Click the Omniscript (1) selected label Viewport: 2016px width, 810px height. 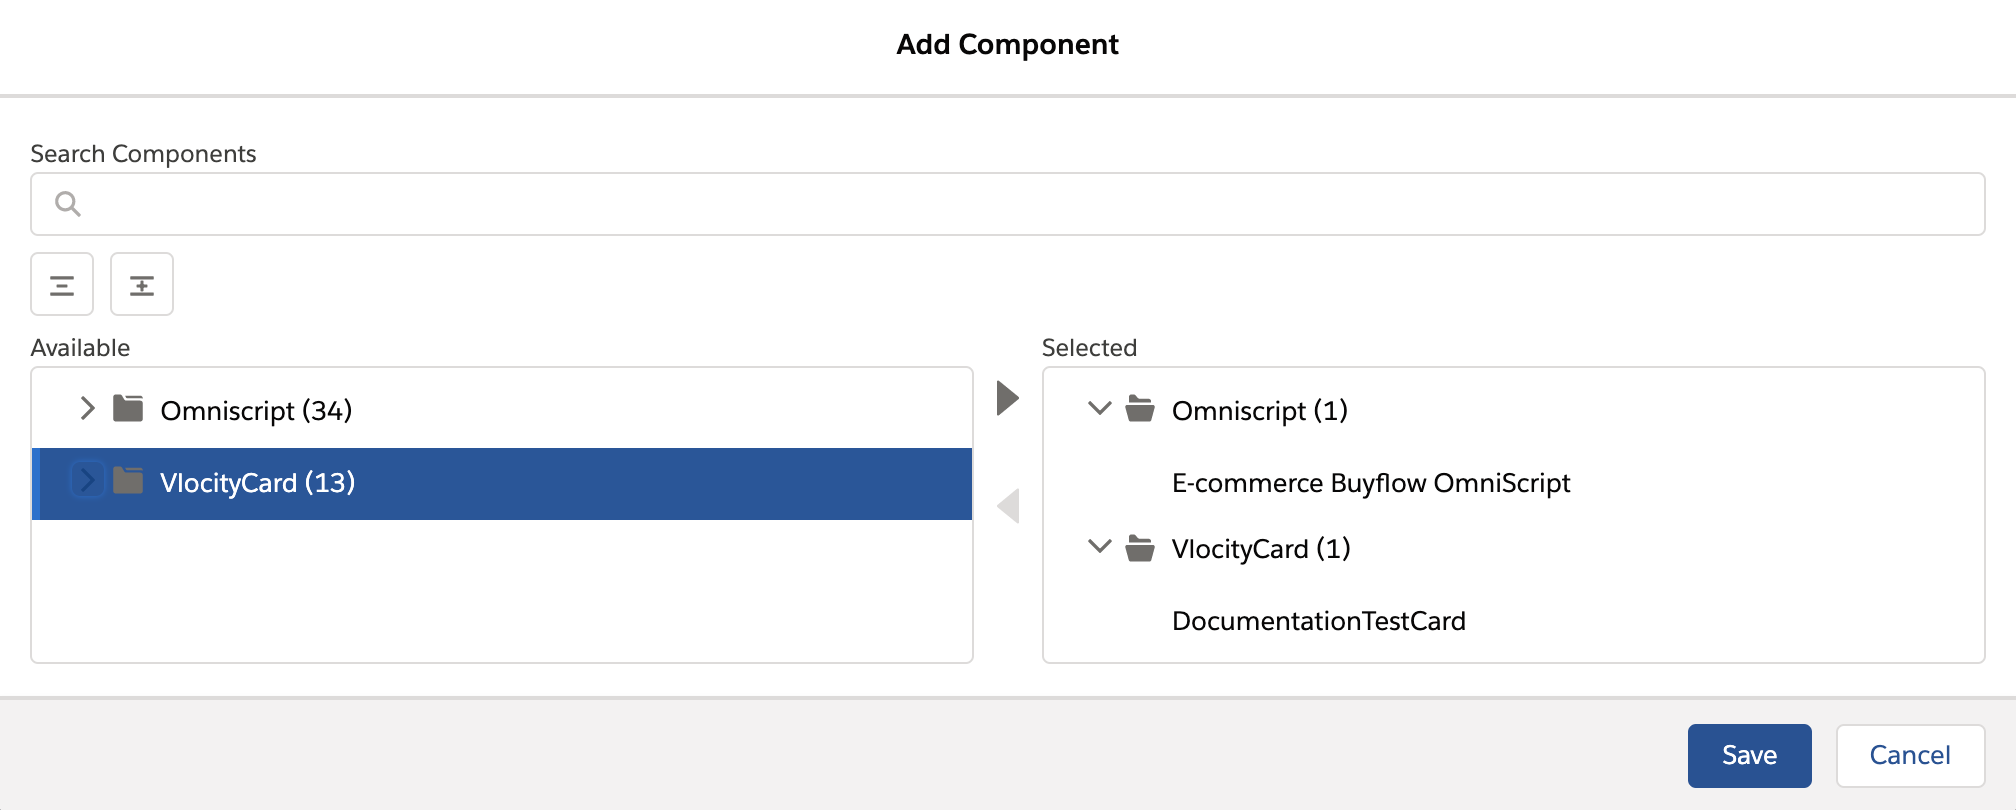(x=1260, y=411)
